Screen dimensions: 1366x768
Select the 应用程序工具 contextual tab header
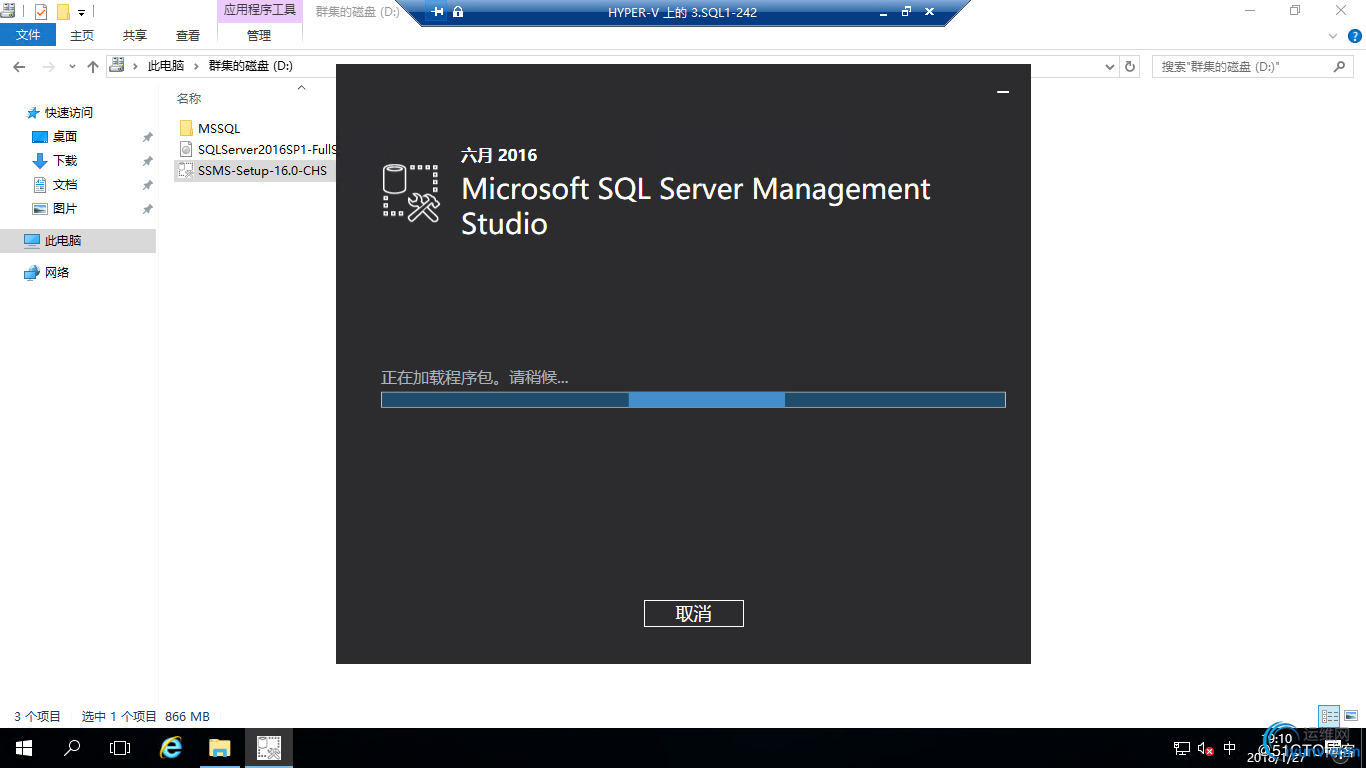tap(259, 10)
